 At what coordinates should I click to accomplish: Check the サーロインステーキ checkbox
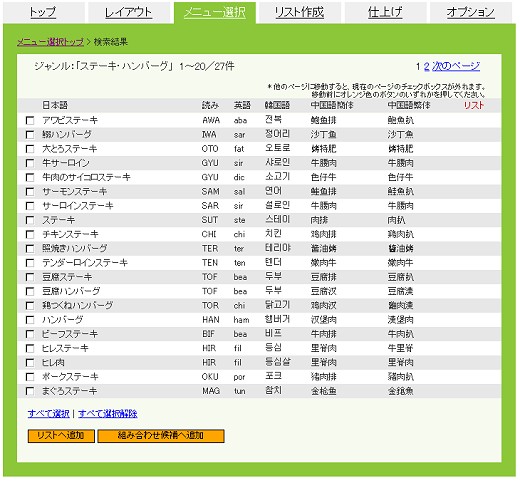coord(30,206)
